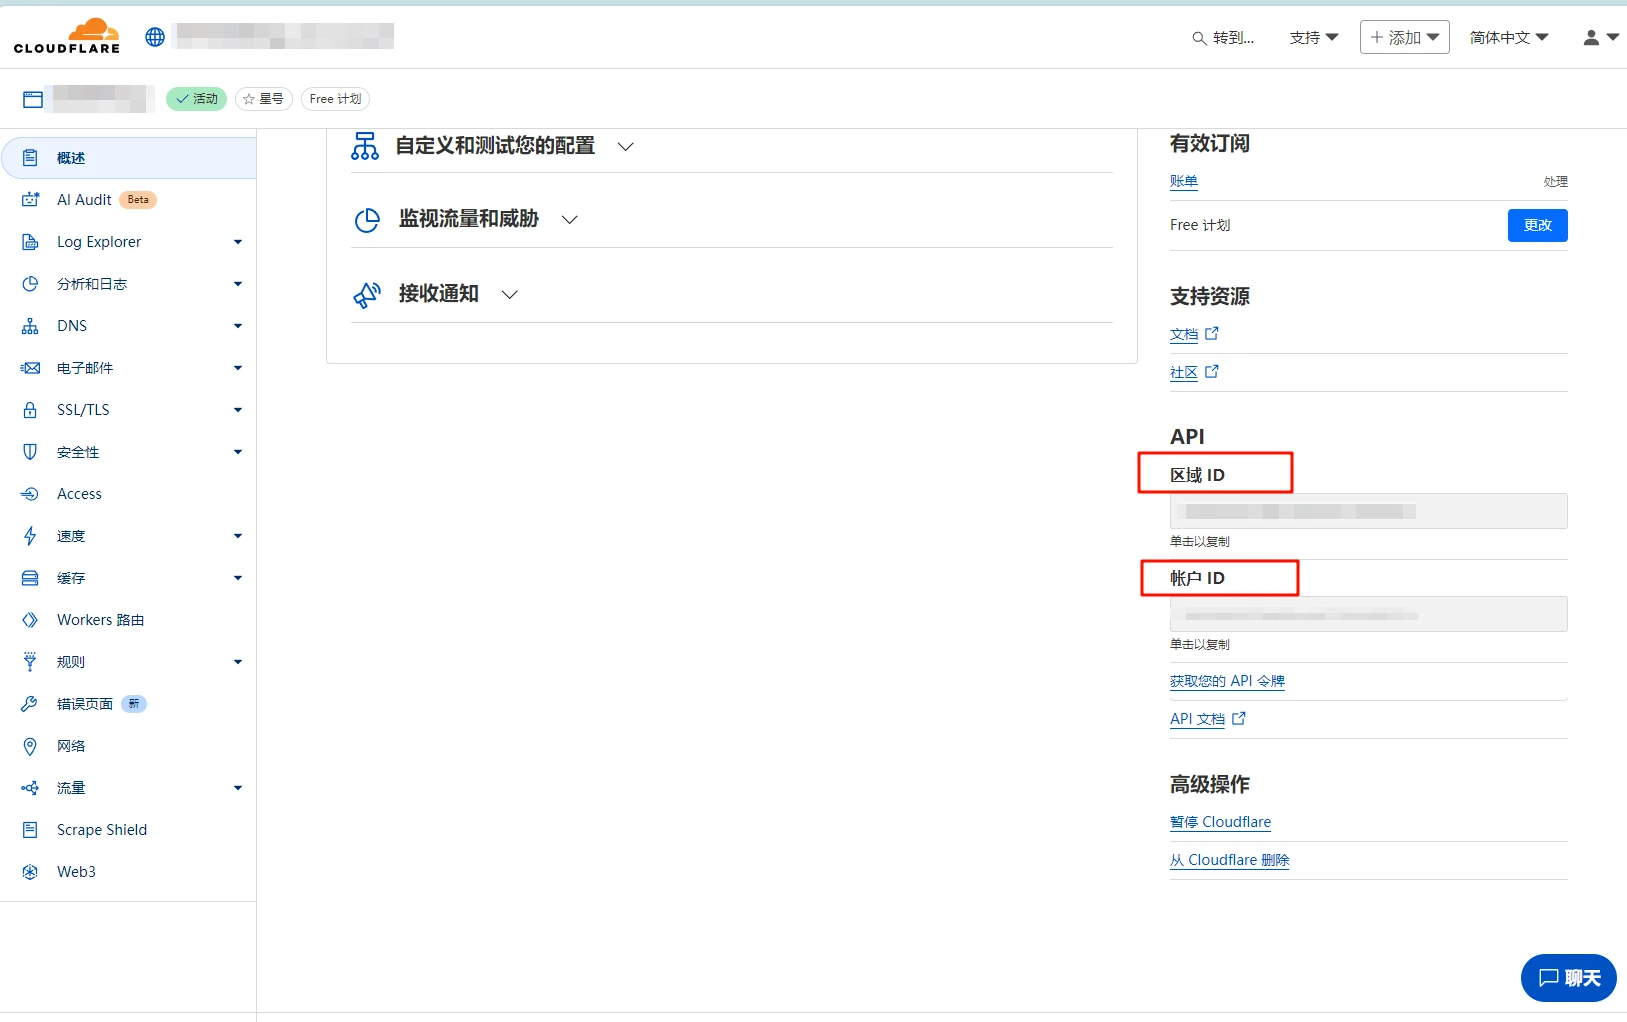Click the 速度 lightning icon

30,536
